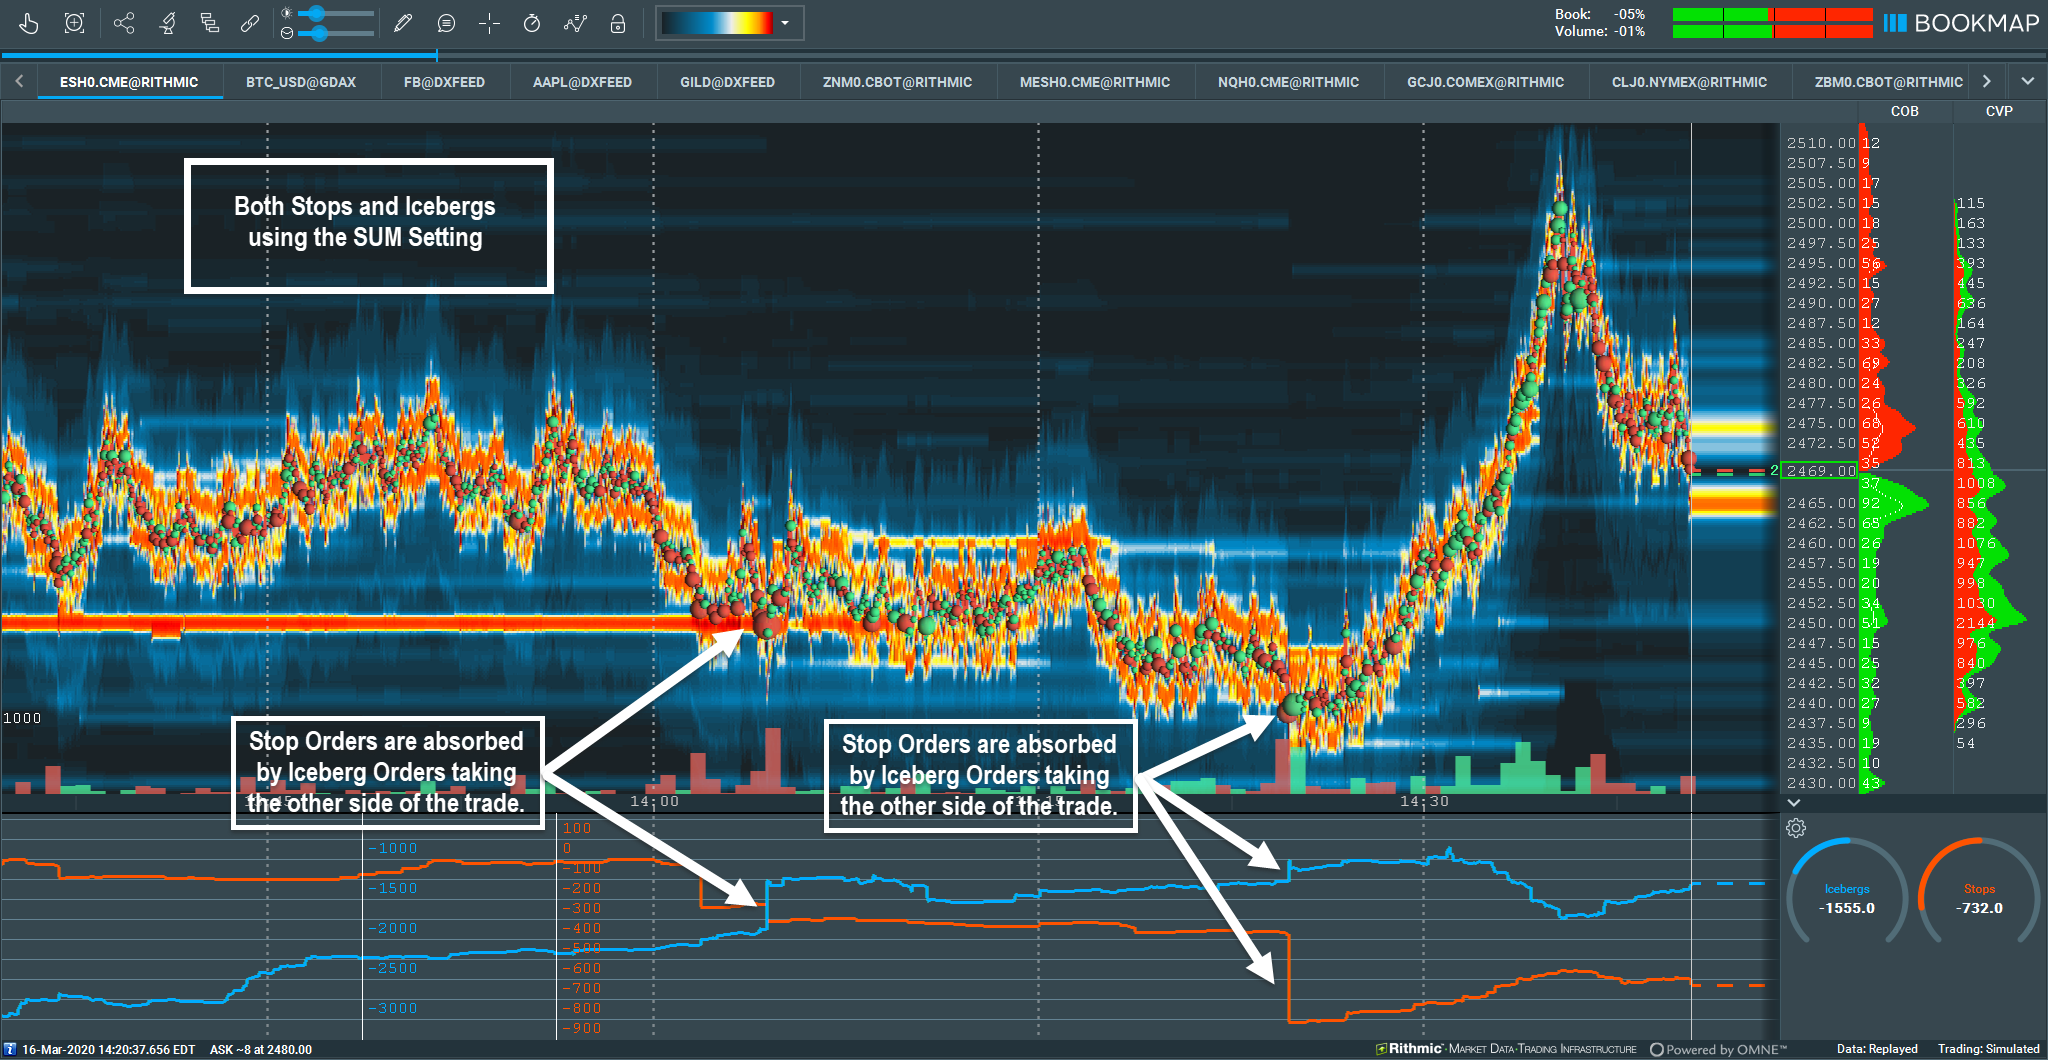Click the lock icon in the toolbar
This screenshot has height=1060, width=2048.
tap(617, 23)
